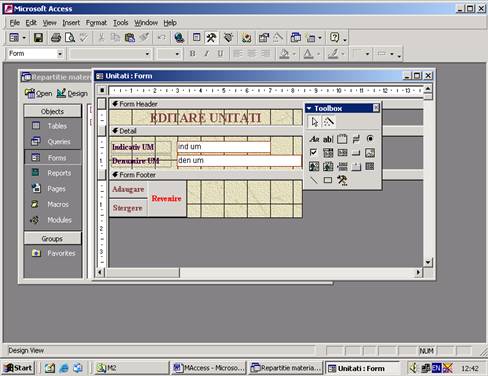The height and width of the screenshot is (376, 488).
Task: Choose the List Box tool in Toolbox
Action: pyautogui.click(x=342, y=153)
